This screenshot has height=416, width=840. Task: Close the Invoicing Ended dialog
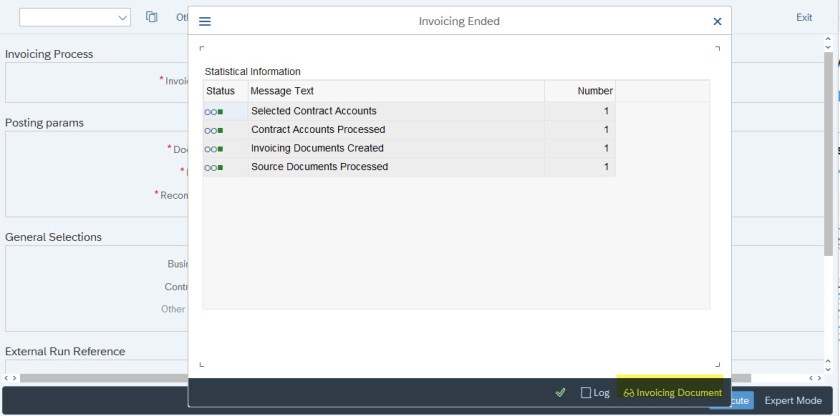point(717,21)
